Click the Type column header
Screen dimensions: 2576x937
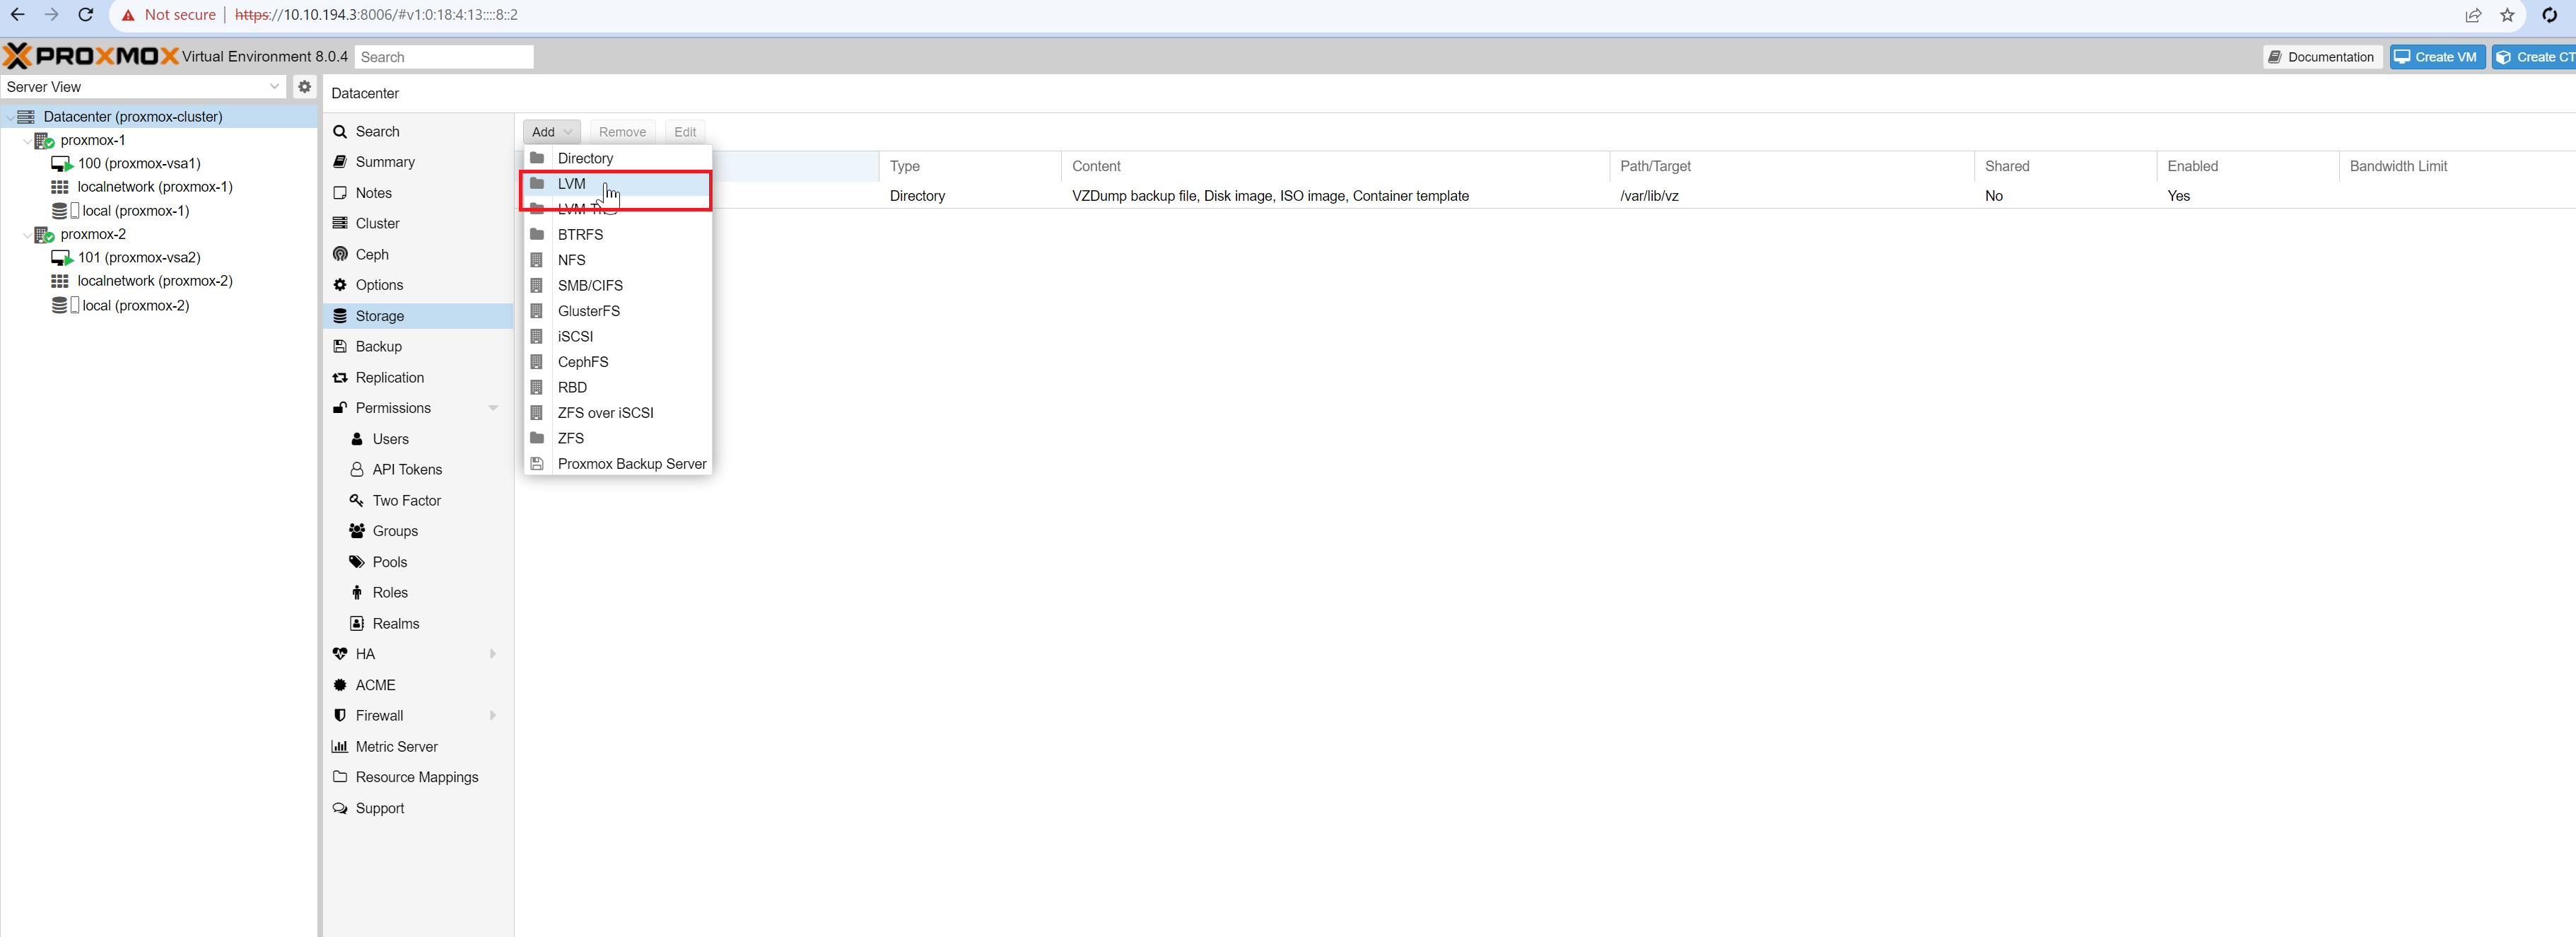[x=969, y=166]
